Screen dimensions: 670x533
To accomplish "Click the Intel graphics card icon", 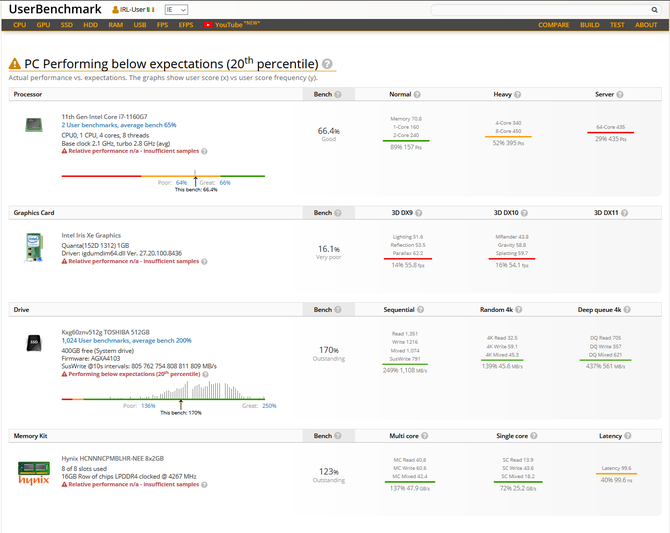I will [x=34, y=247].
